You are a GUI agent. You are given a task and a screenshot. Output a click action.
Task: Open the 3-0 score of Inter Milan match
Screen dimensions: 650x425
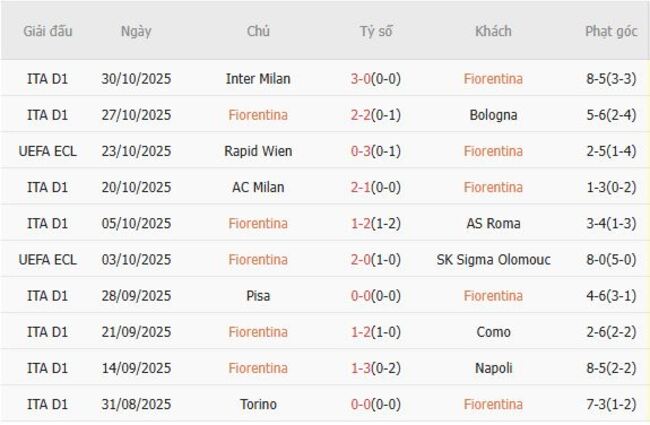pyautogui.click(x=362, y=79)
